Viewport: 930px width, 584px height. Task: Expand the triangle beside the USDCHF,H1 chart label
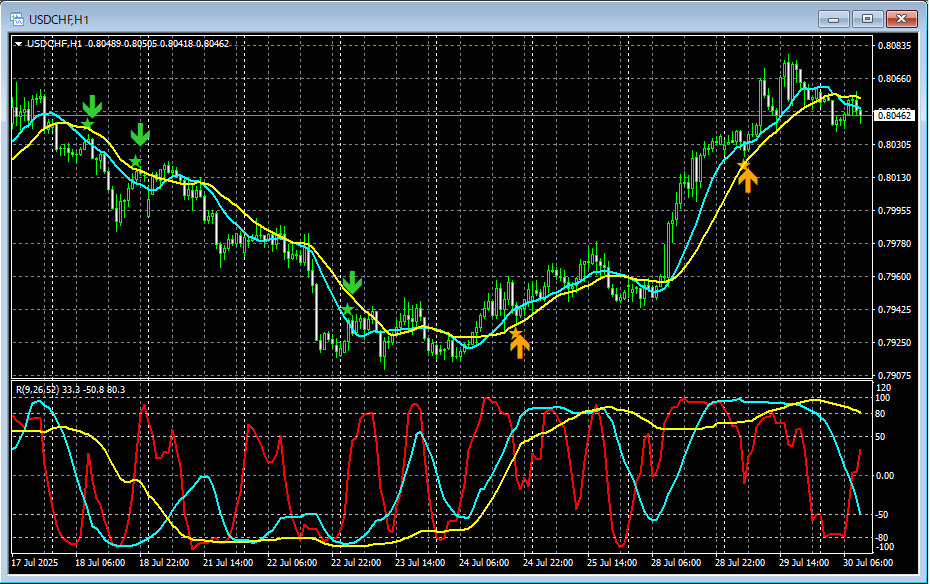pyautogui.click(x=19, y=44)
